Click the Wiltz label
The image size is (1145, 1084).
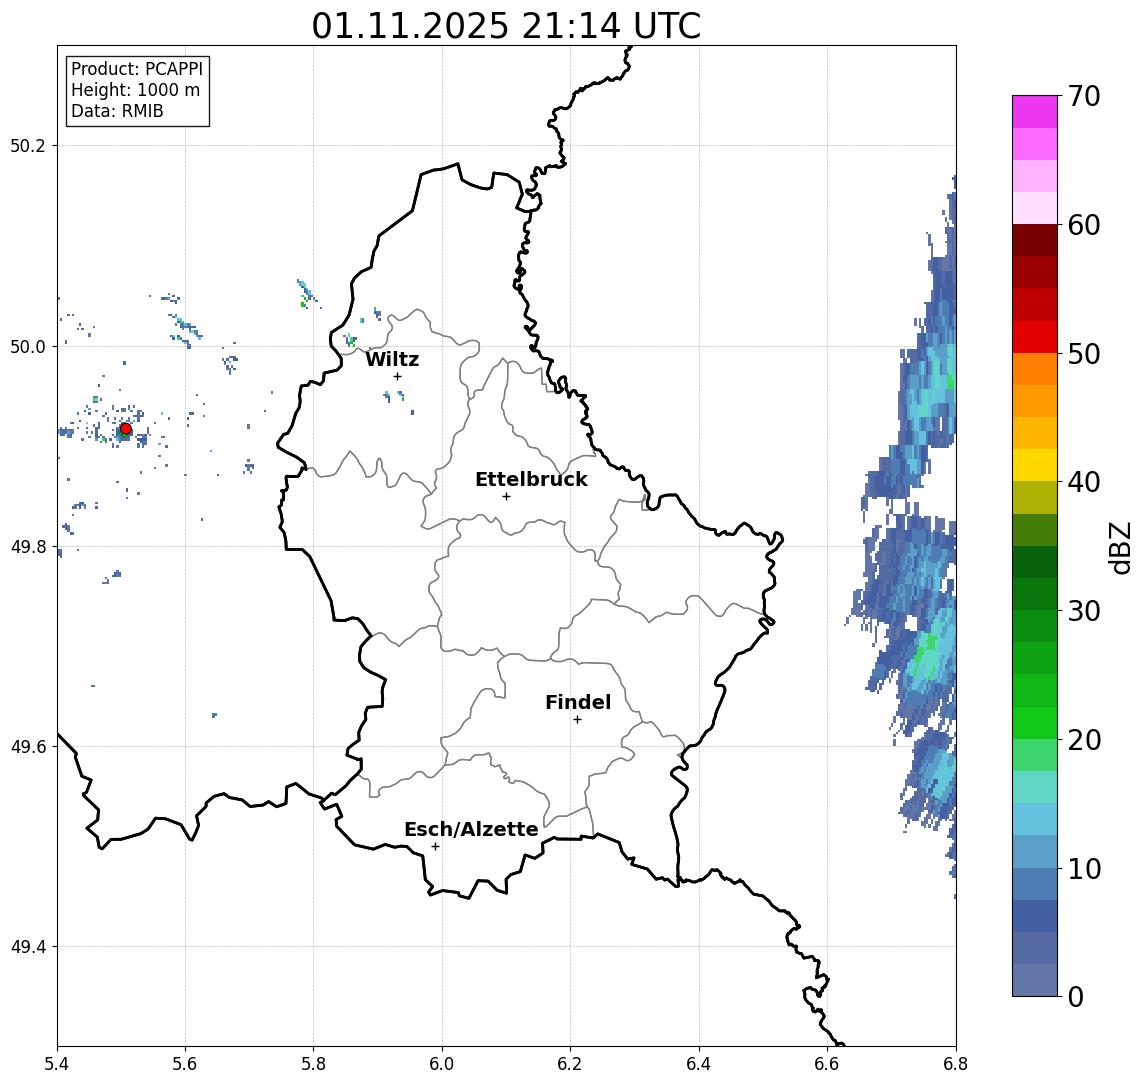tap(392, 359)
